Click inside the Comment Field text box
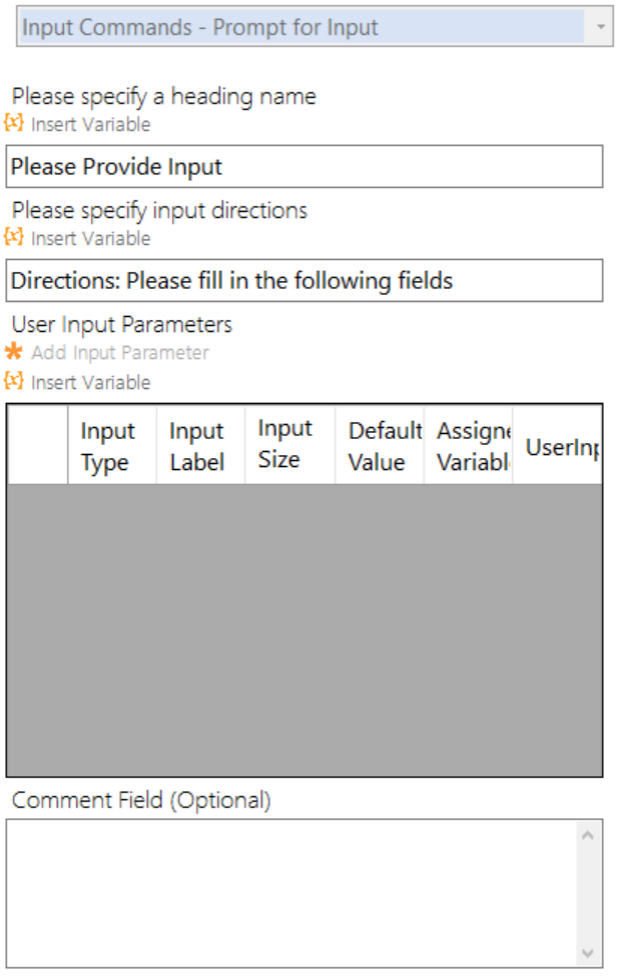 pos(290,893)
